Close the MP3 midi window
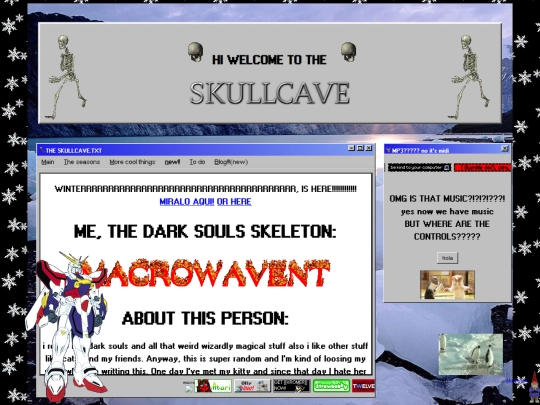540x405 pixels. pos(505,149)
